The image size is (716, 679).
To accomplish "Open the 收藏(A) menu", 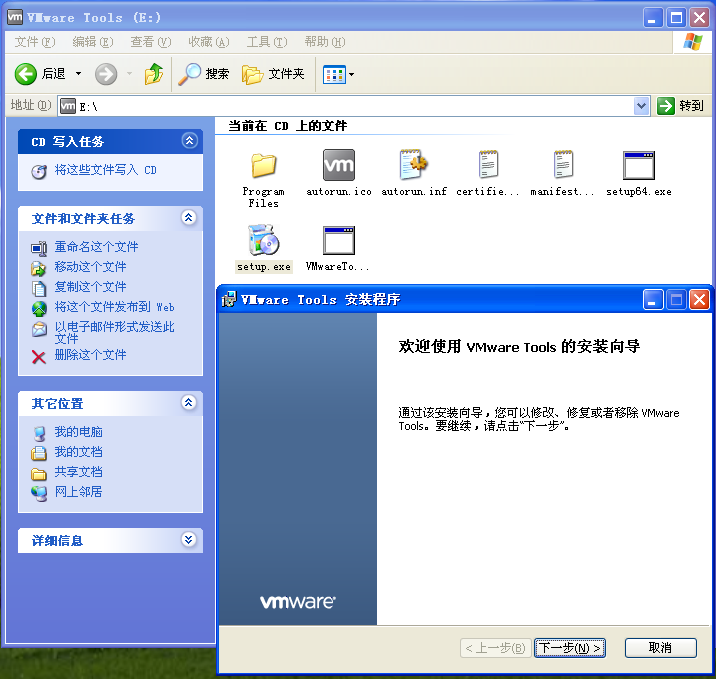I will [x=209, y=42].
